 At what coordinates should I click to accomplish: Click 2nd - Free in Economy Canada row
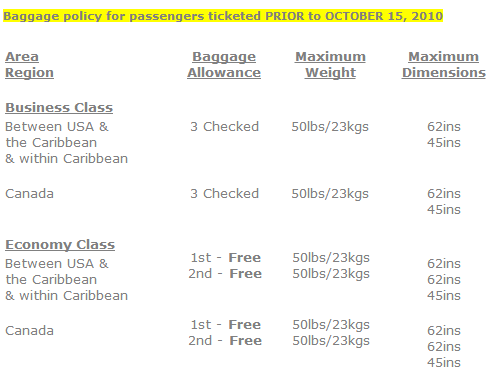(225, 341)
